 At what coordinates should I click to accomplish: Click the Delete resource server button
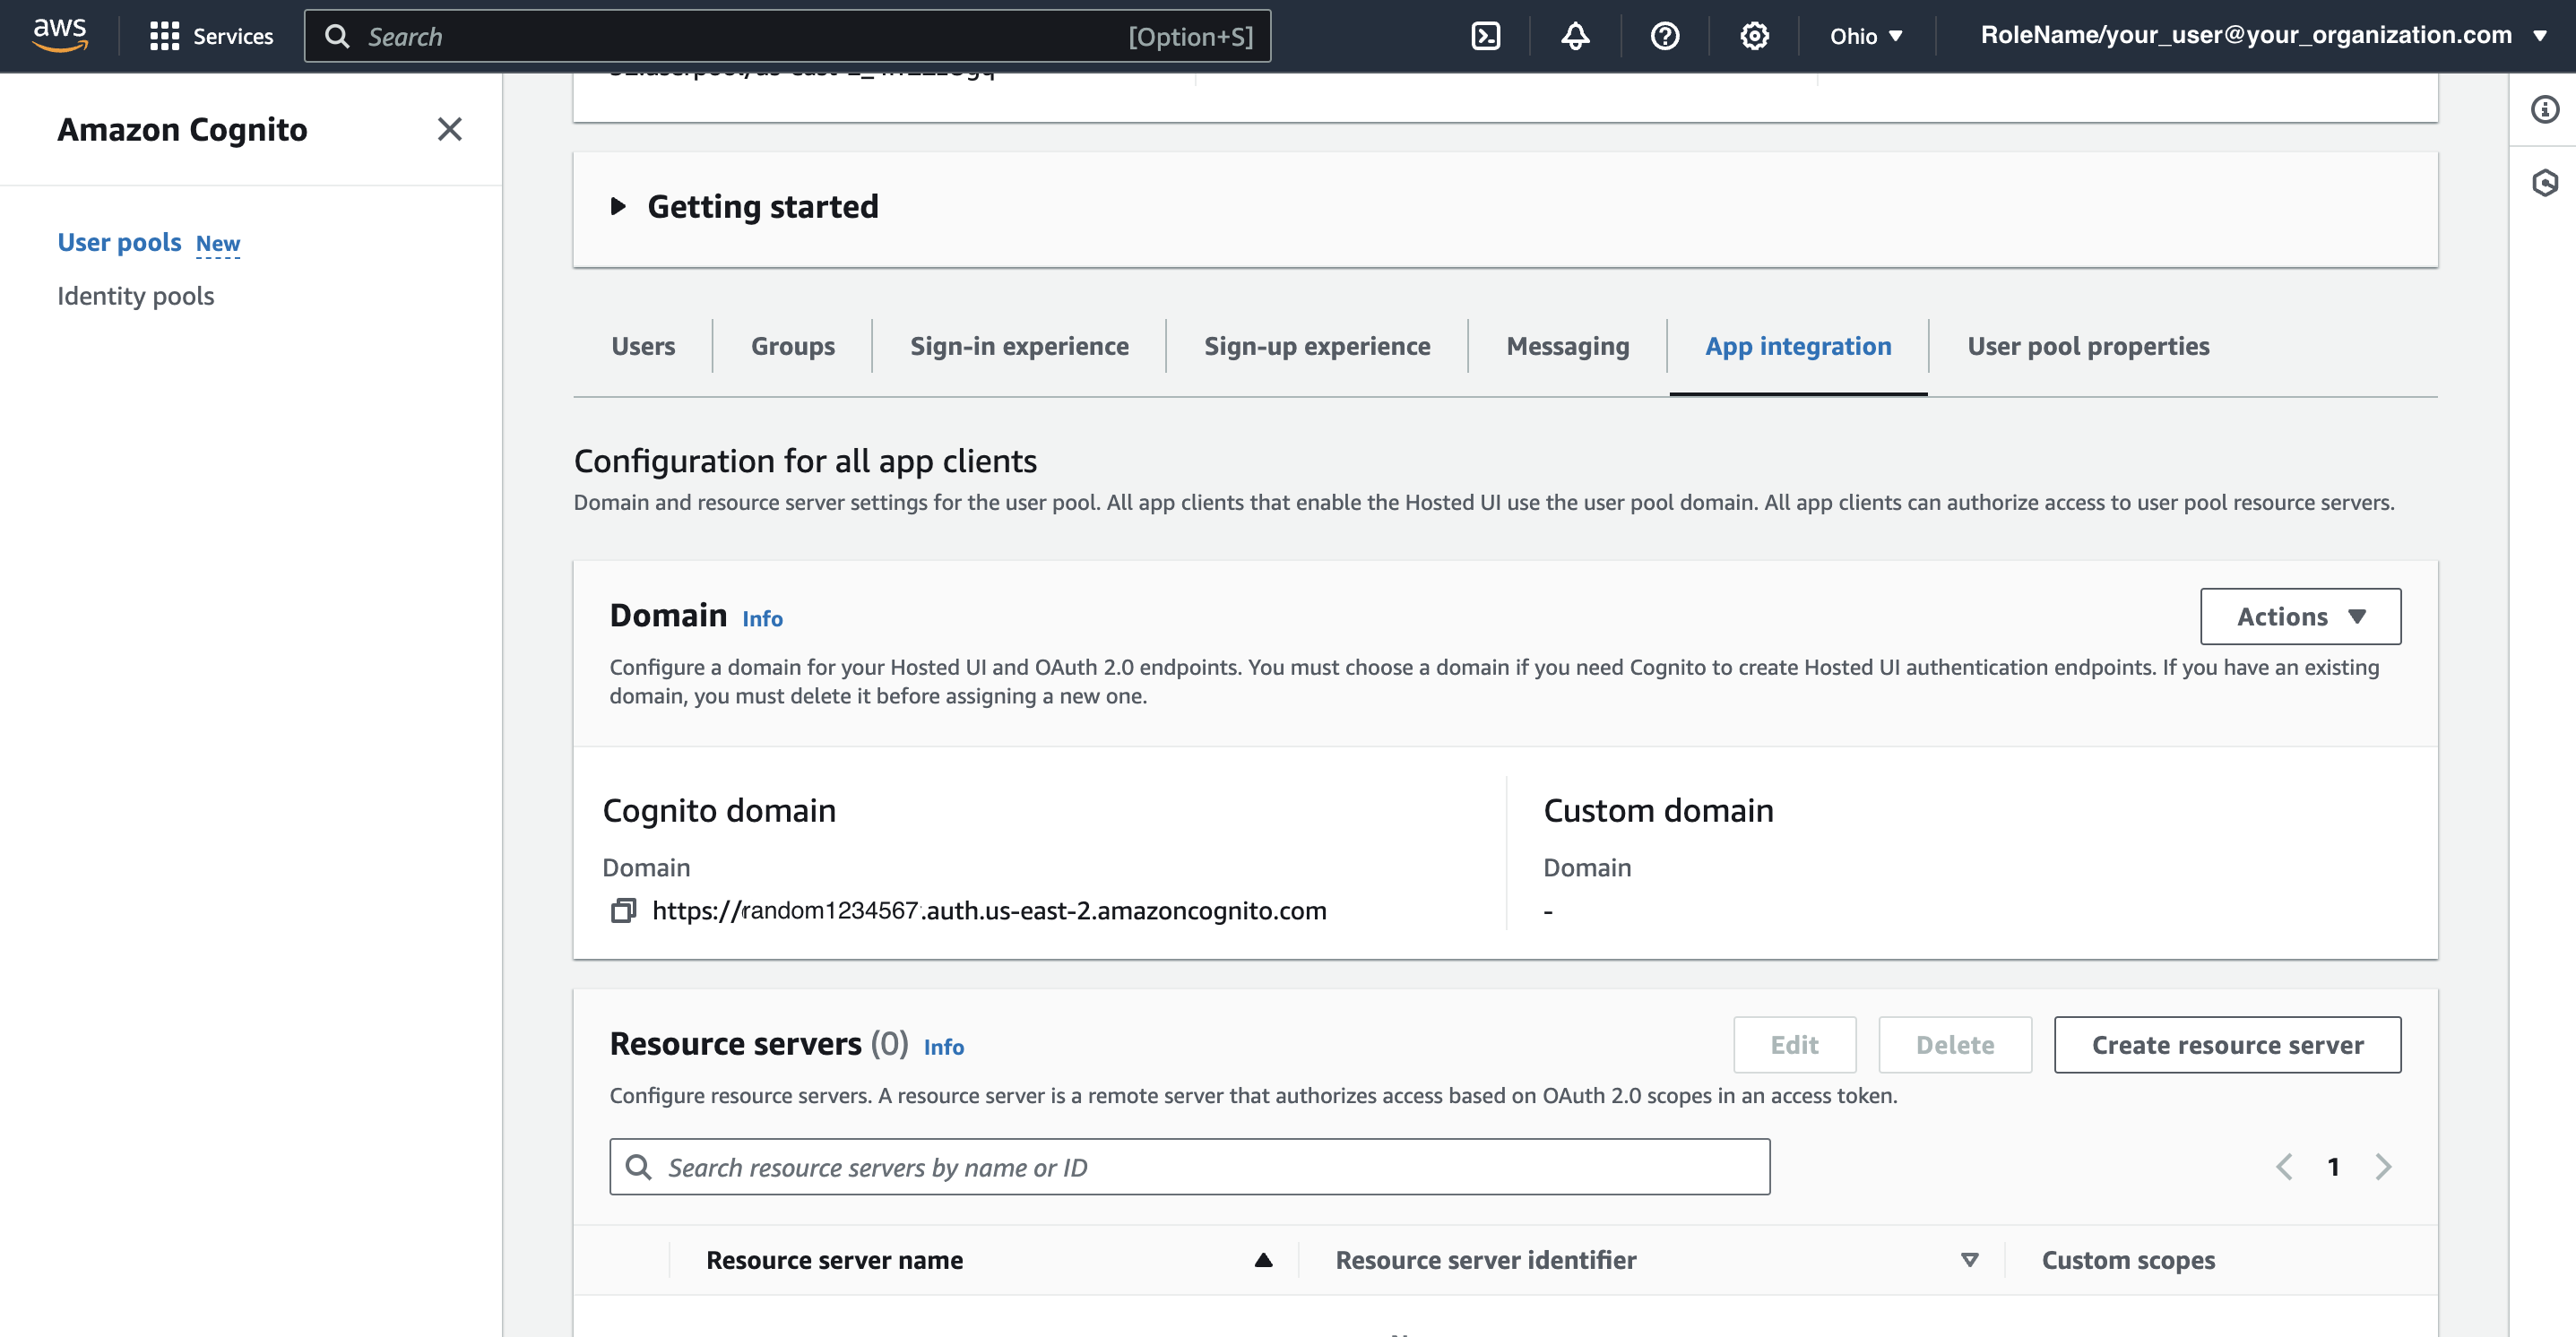tap(1955, 1045)
